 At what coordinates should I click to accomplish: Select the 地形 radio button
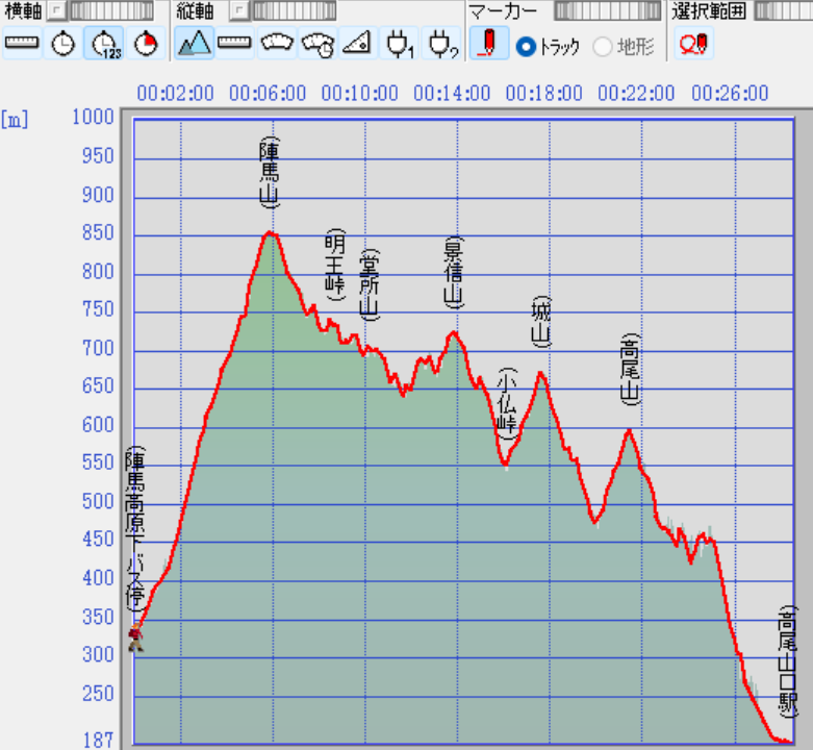[x=602, y=47]
